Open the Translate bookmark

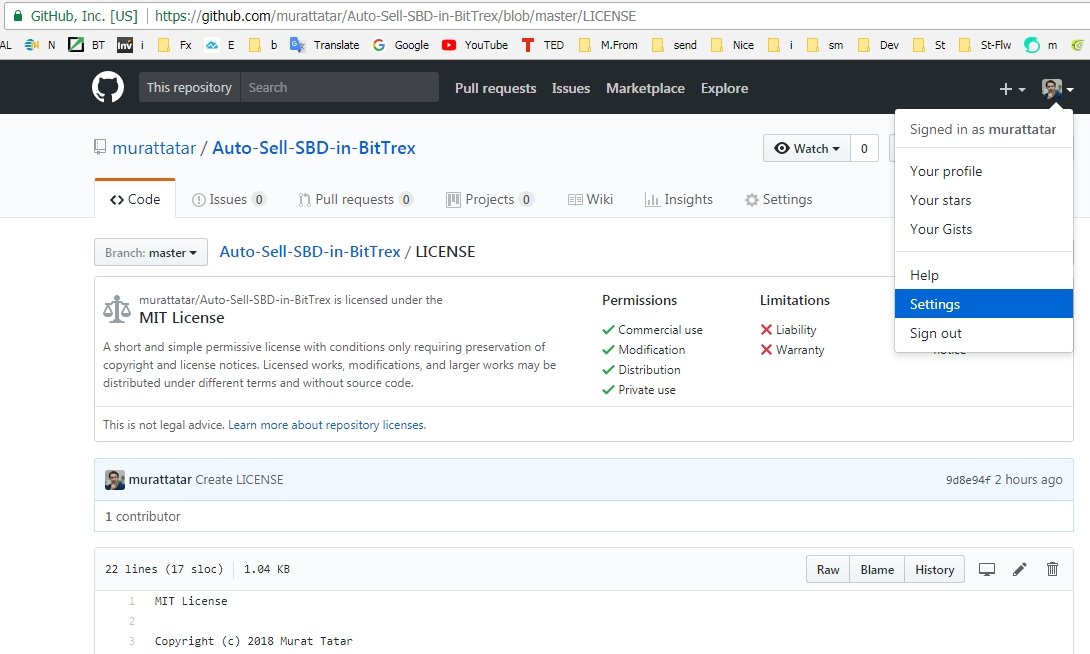[x=325, y=45]
